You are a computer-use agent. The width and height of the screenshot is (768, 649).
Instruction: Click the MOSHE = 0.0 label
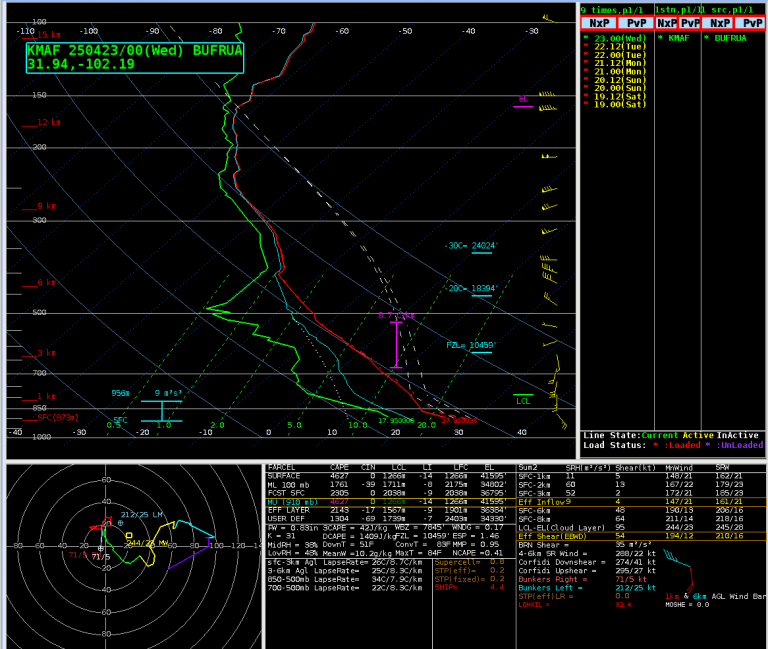pyautogui.click(x=686, y=605)
